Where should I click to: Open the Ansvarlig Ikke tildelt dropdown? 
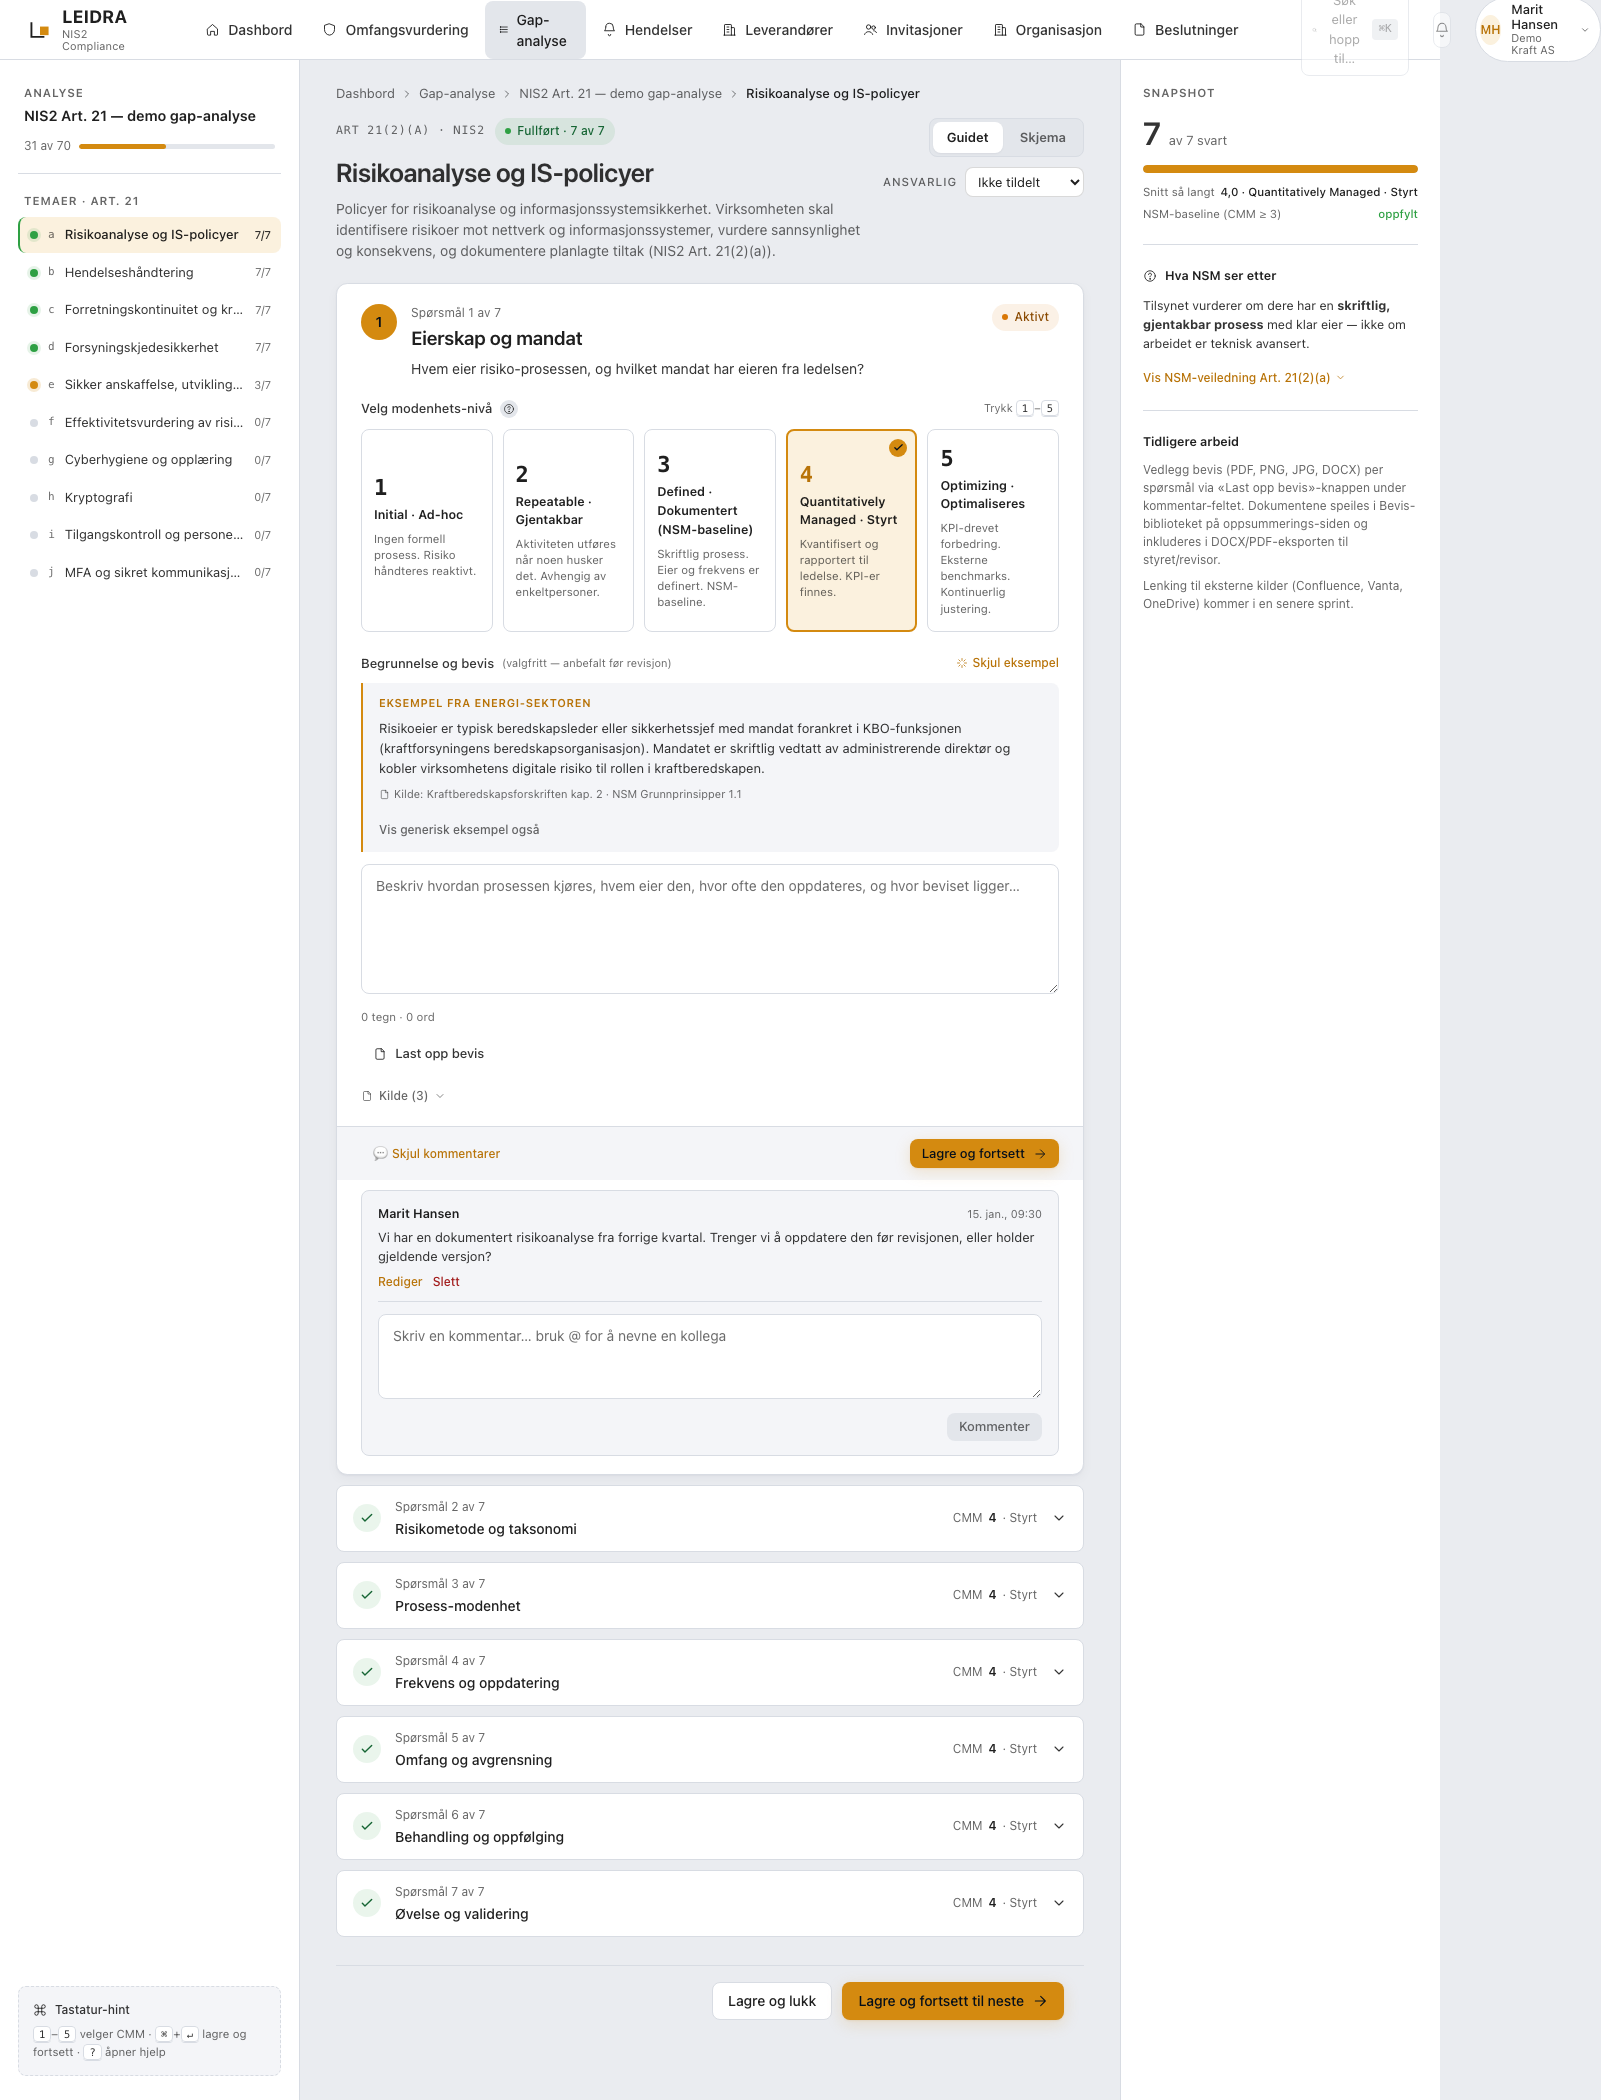(1024, 182)
